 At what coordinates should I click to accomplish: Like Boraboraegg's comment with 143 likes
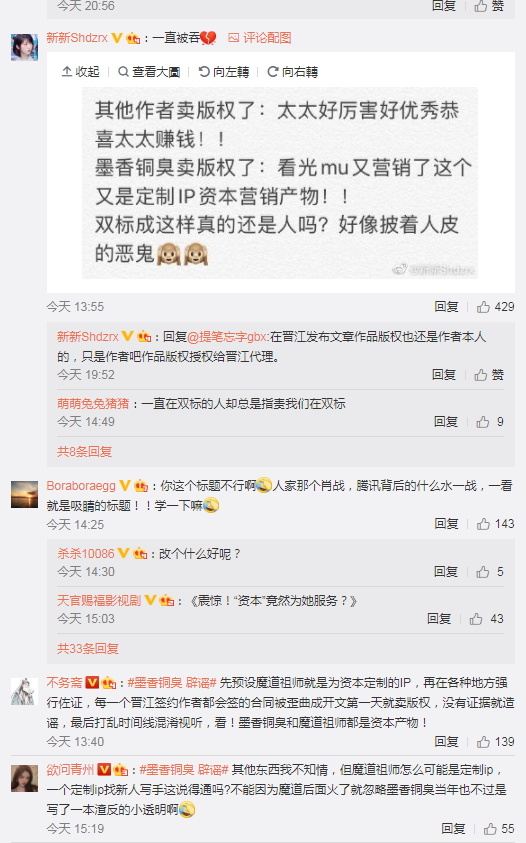pos(495,524)
